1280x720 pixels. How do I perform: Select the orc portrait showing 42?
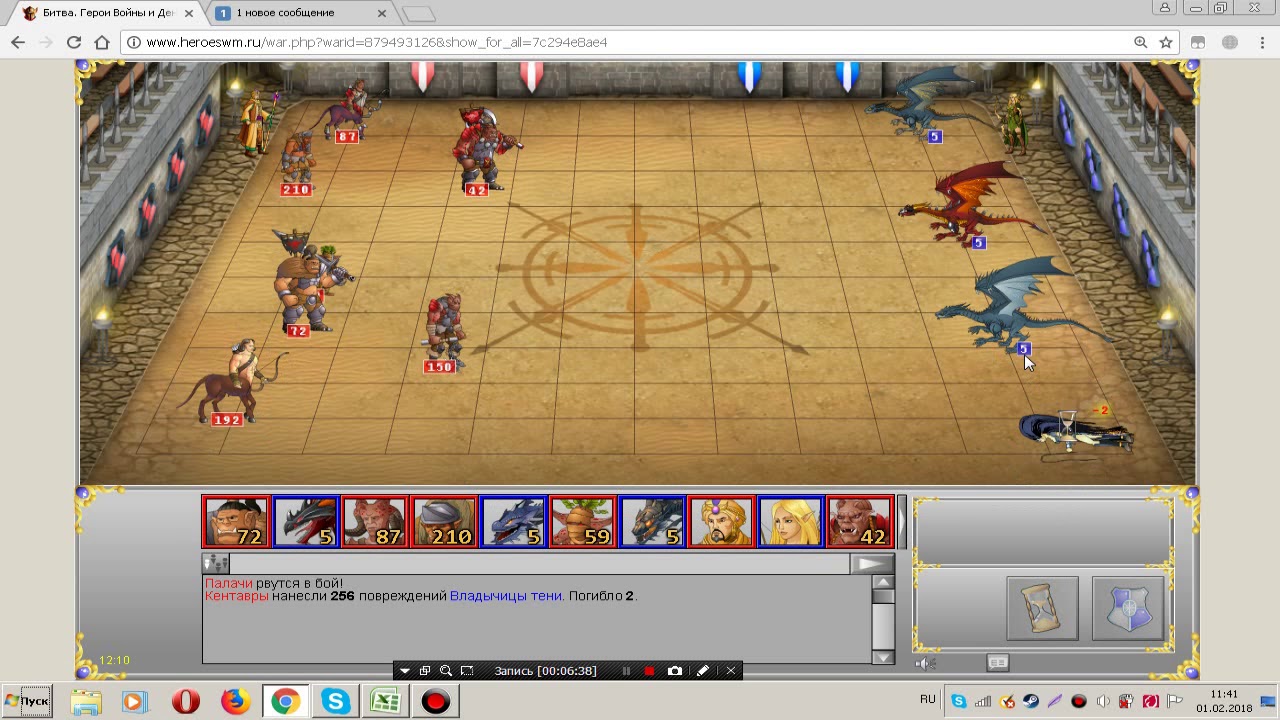(859, 522)
